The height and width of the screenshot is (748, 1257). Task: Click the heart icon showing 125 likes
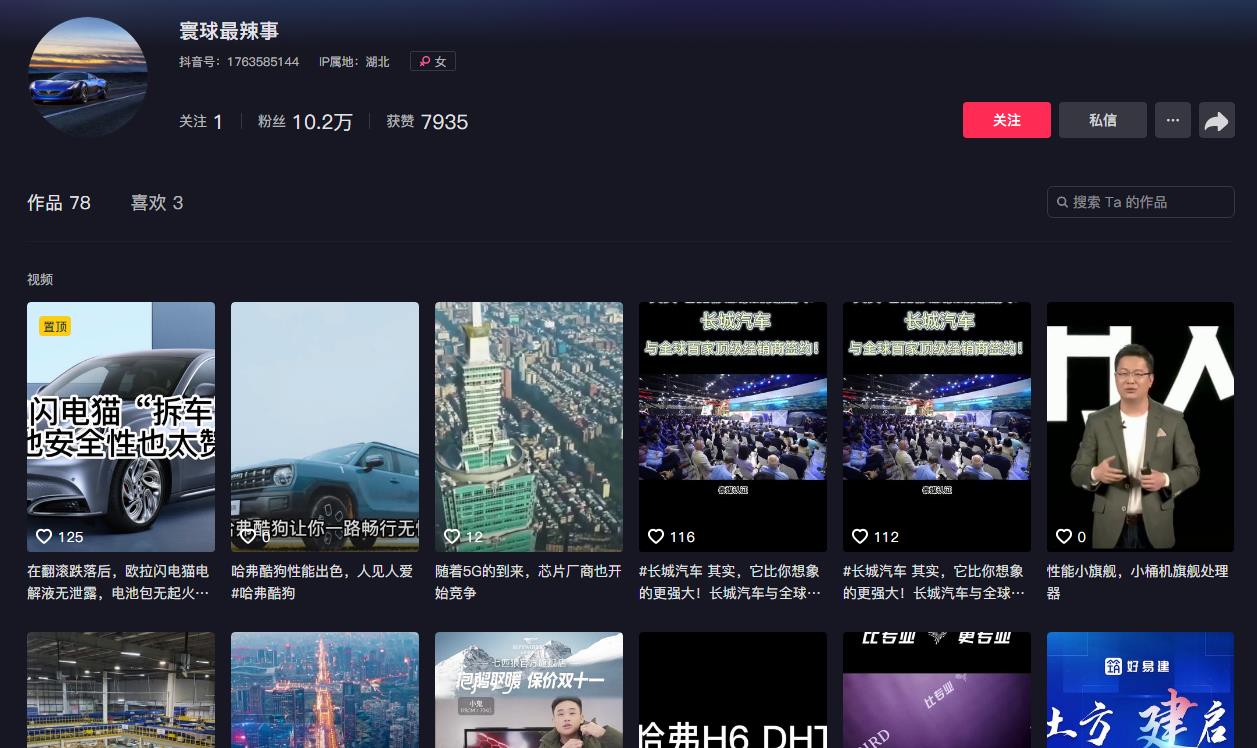[44, 536]
